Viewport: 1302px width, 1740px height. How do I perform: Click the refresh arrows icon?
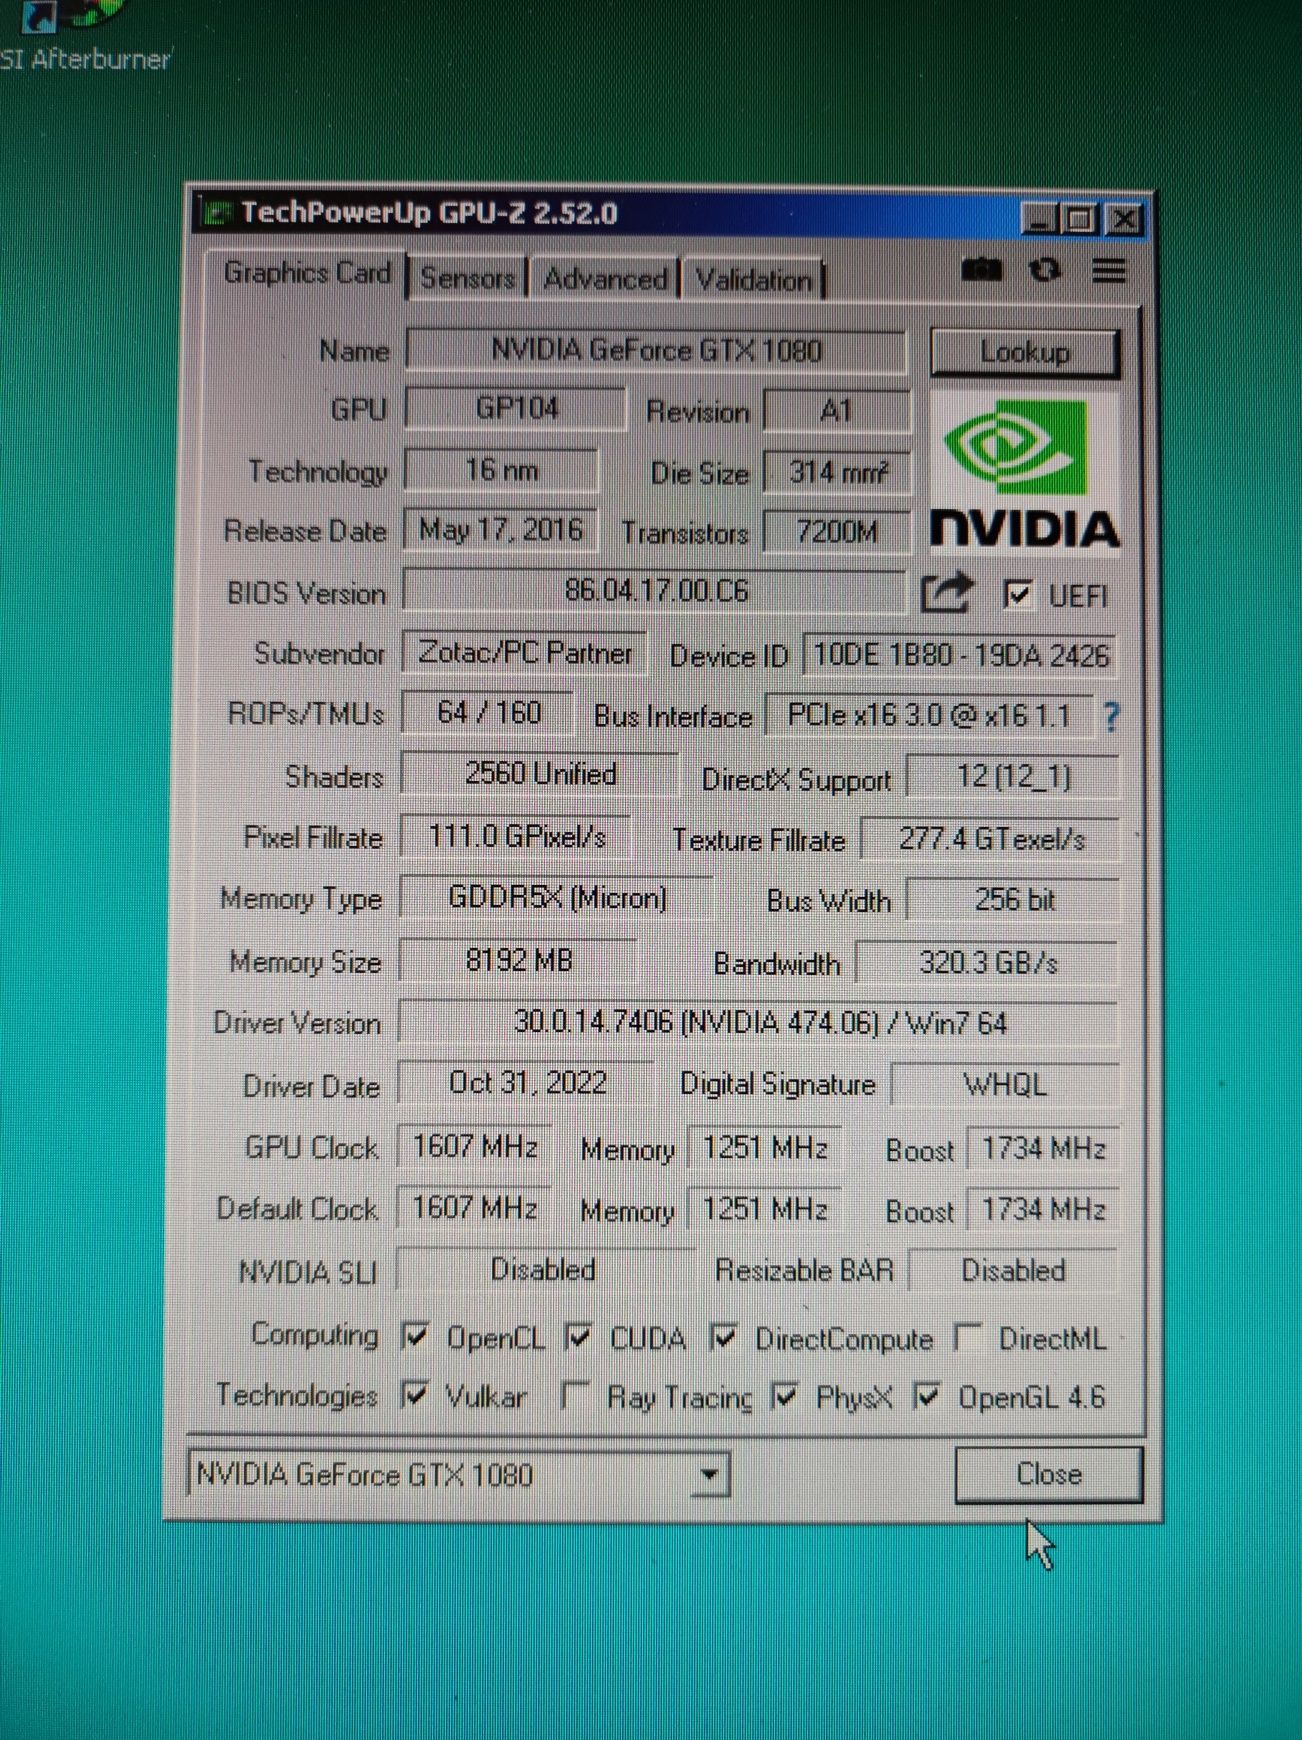tap(1045, 270)
